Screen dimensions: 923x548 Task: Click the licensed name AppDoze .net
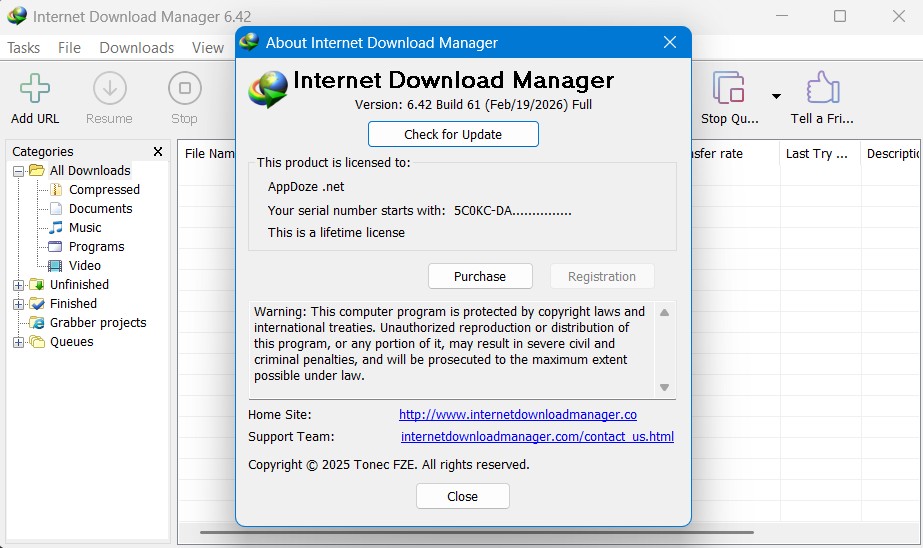click(306, 187)
